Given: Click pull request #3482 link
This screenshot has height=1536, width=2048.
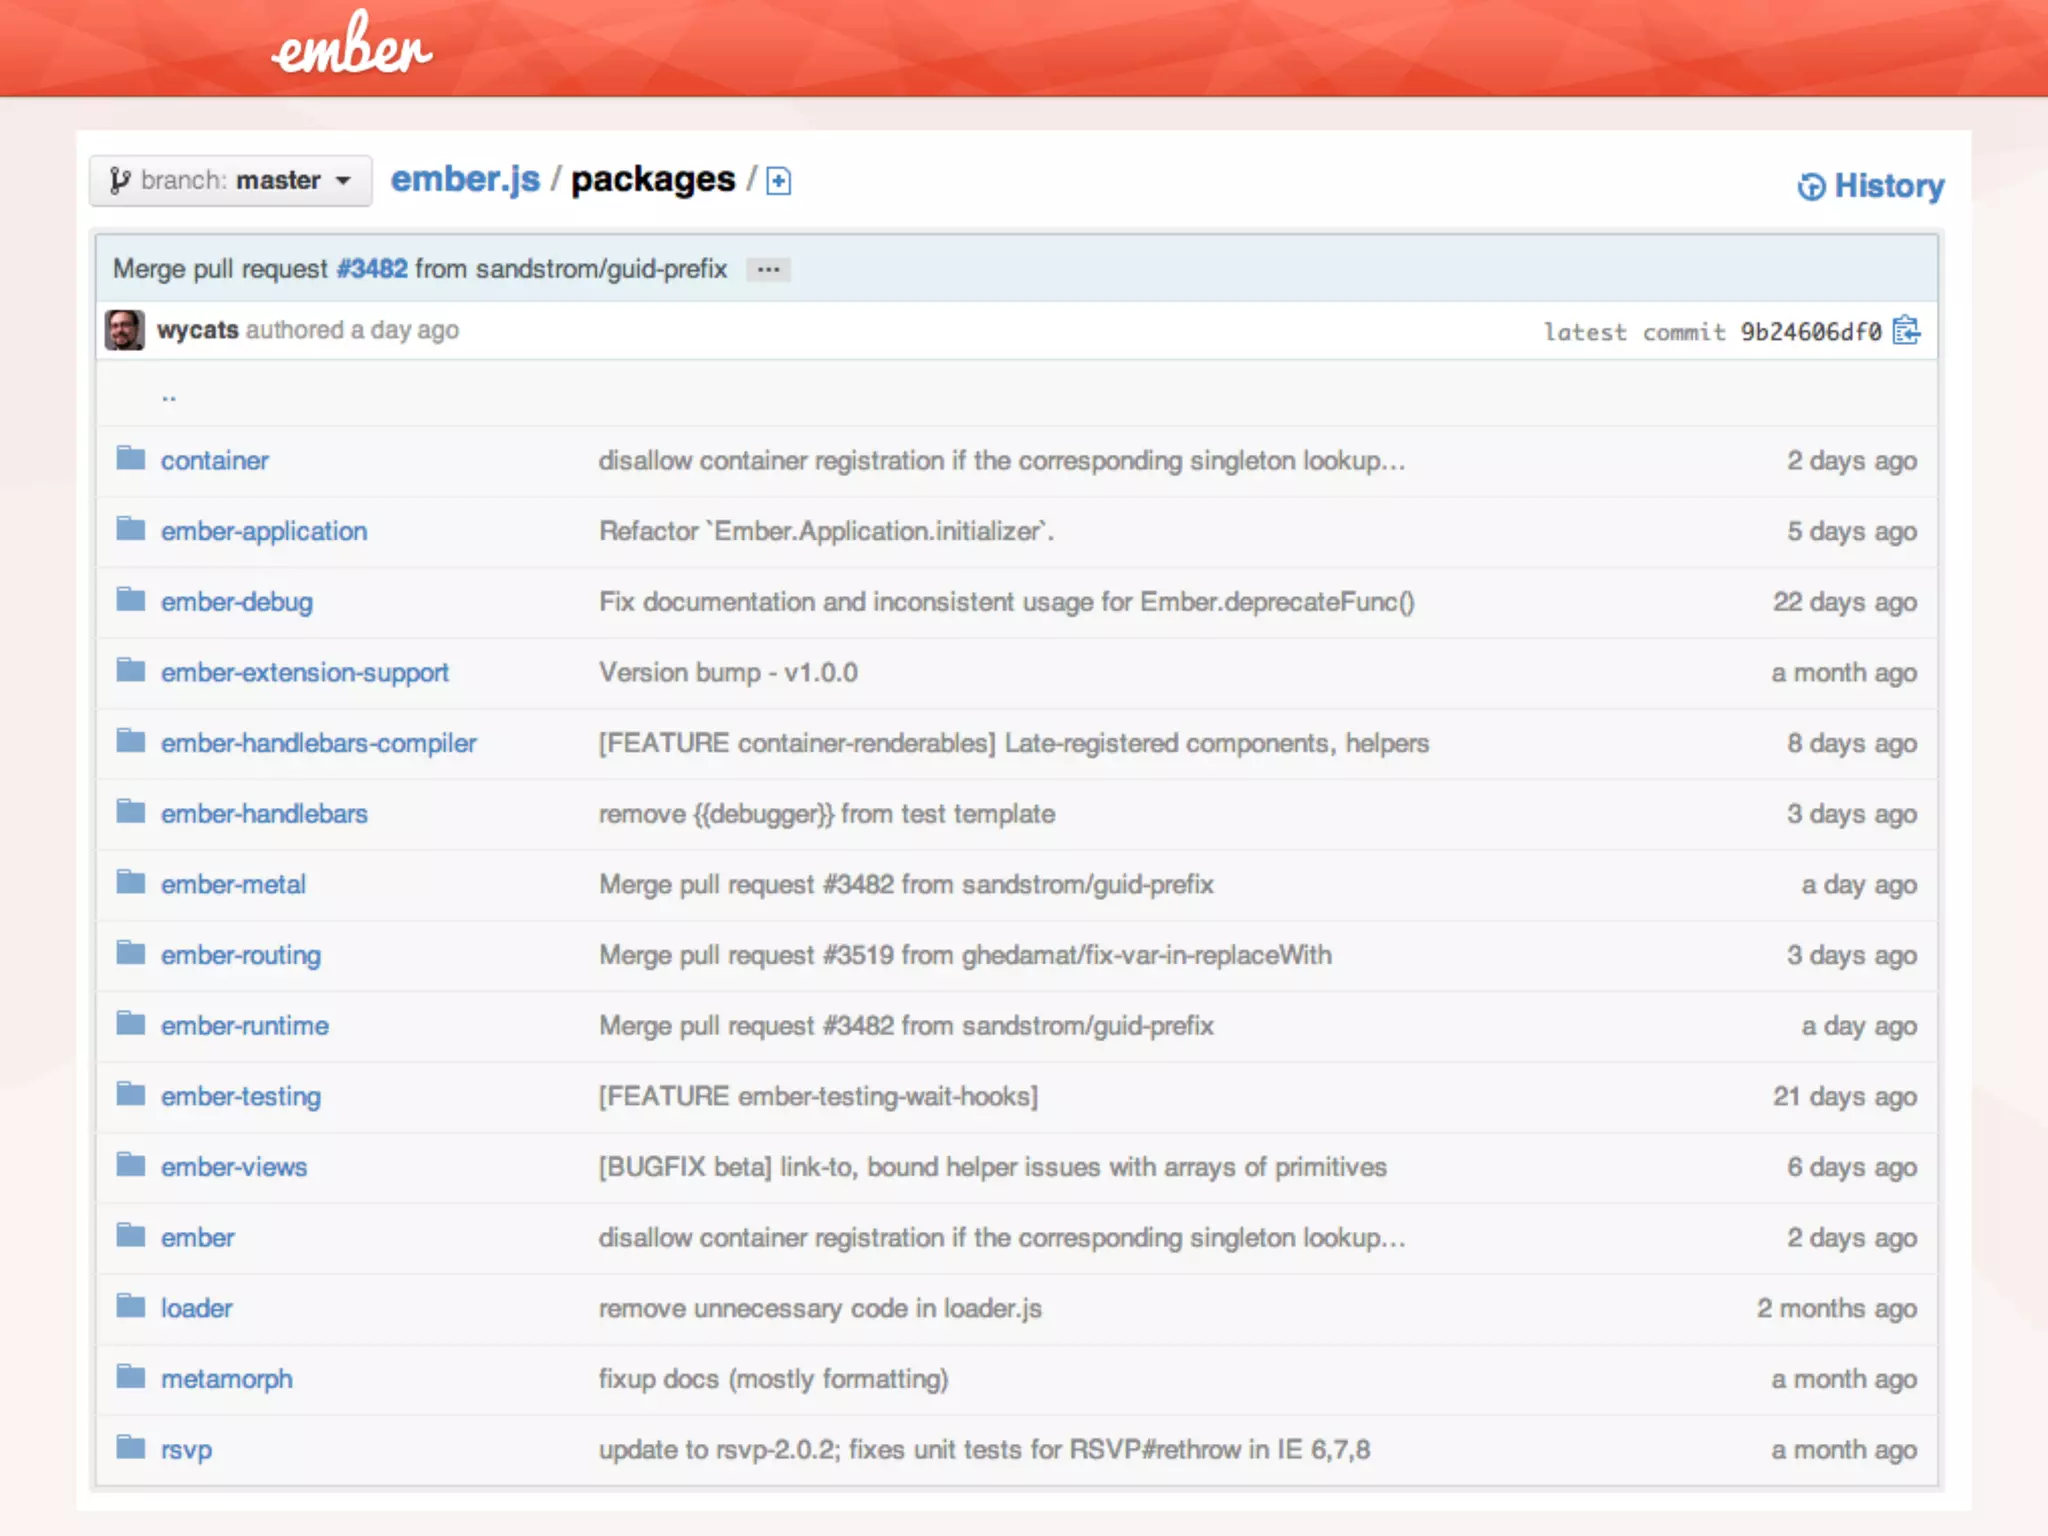Looking at the screenshot, I should click(x=372, y=269).
